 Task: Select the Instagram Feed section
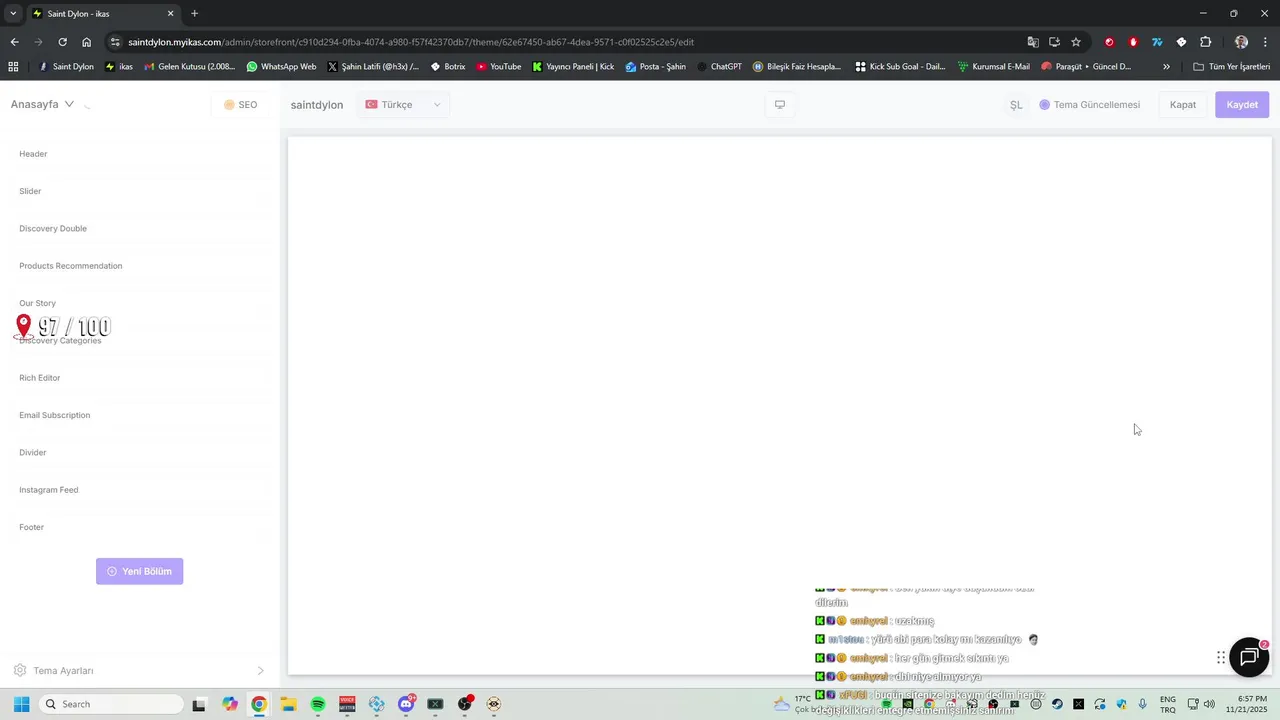point(139,490)
